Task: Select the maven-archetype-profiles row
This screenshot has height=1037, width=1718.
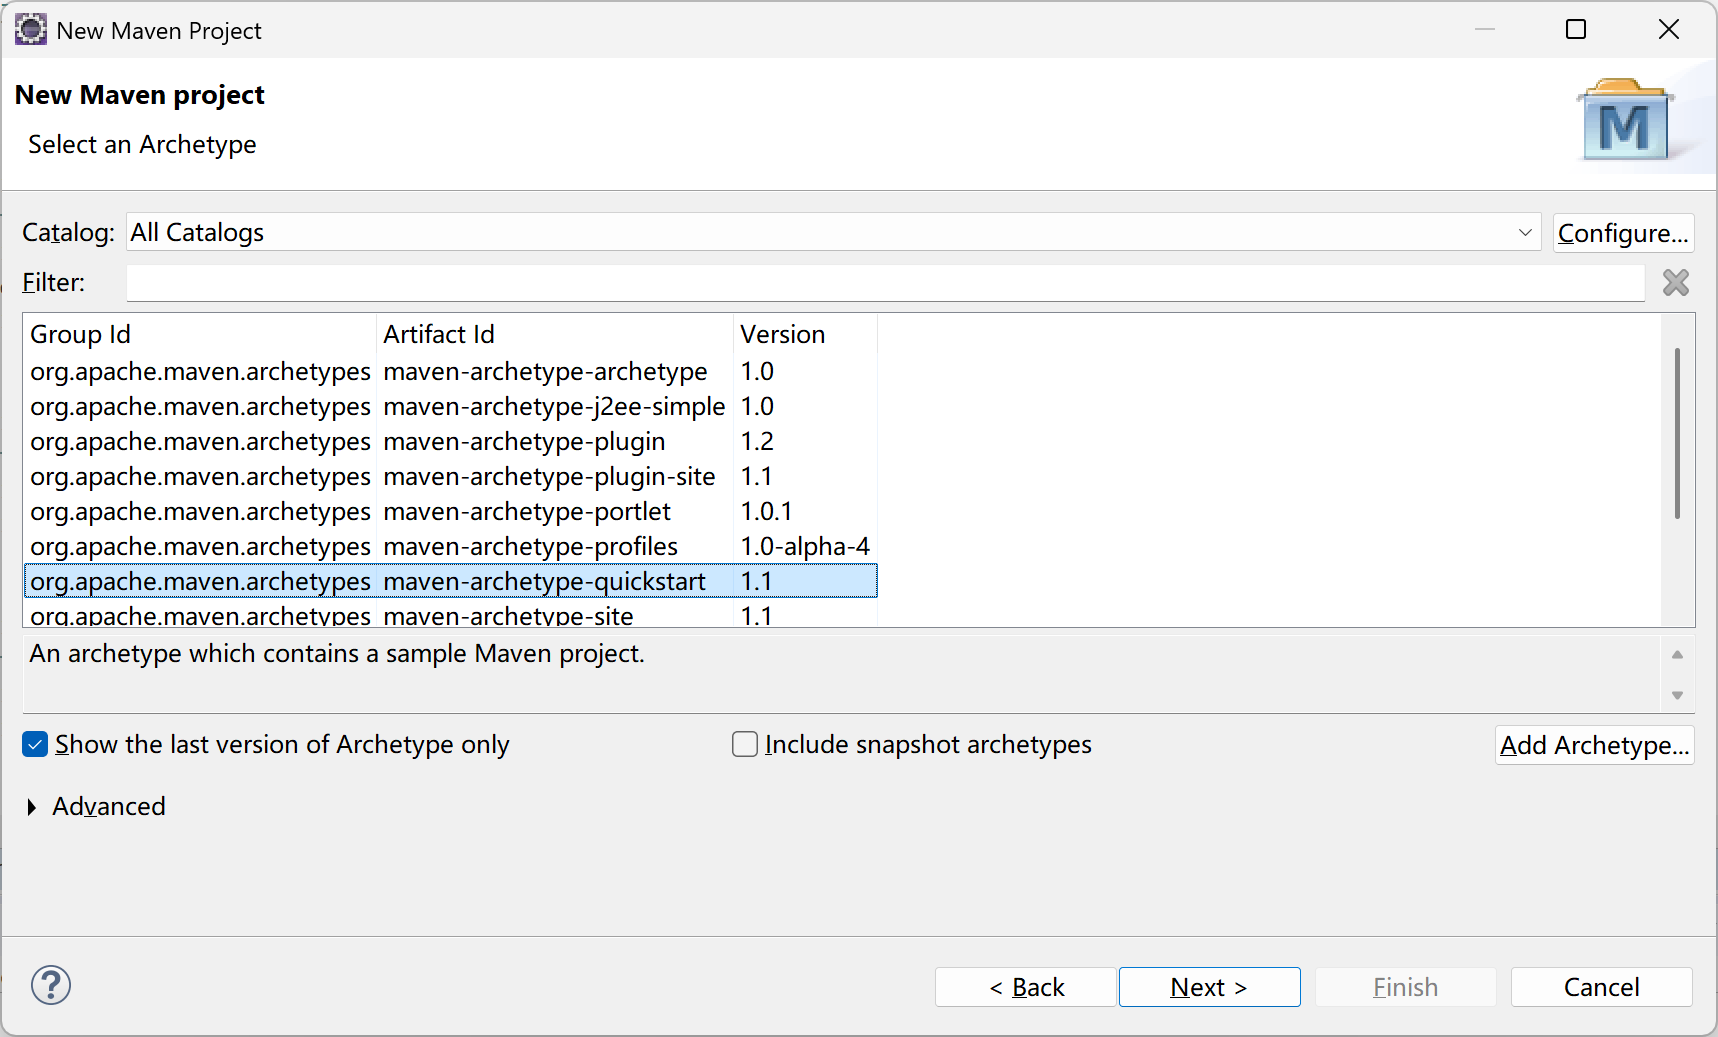Action: point(450,546)
